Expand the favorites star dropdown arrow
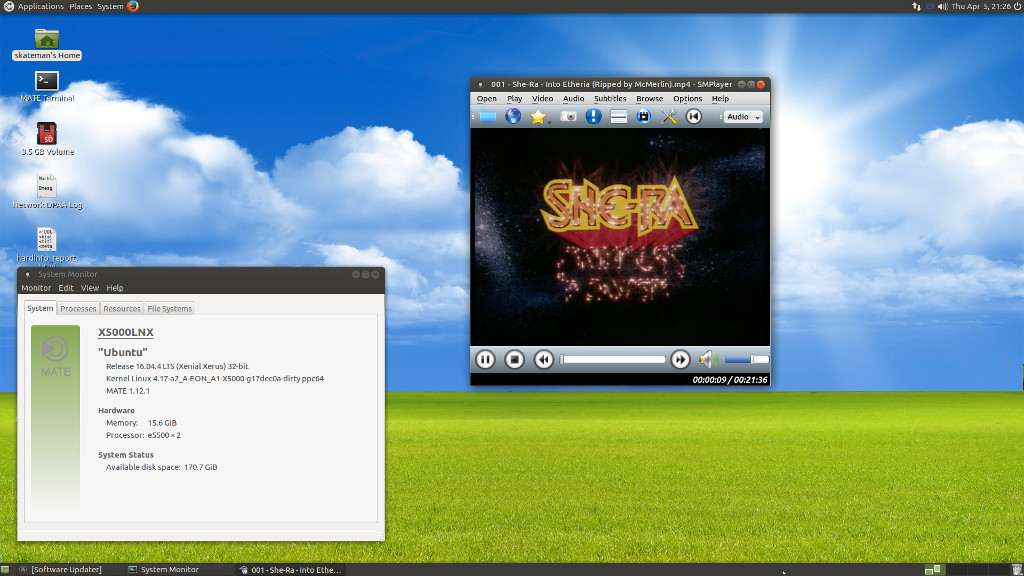The image size is (1024, 576). pyautogui.click(x=550, y=121)
